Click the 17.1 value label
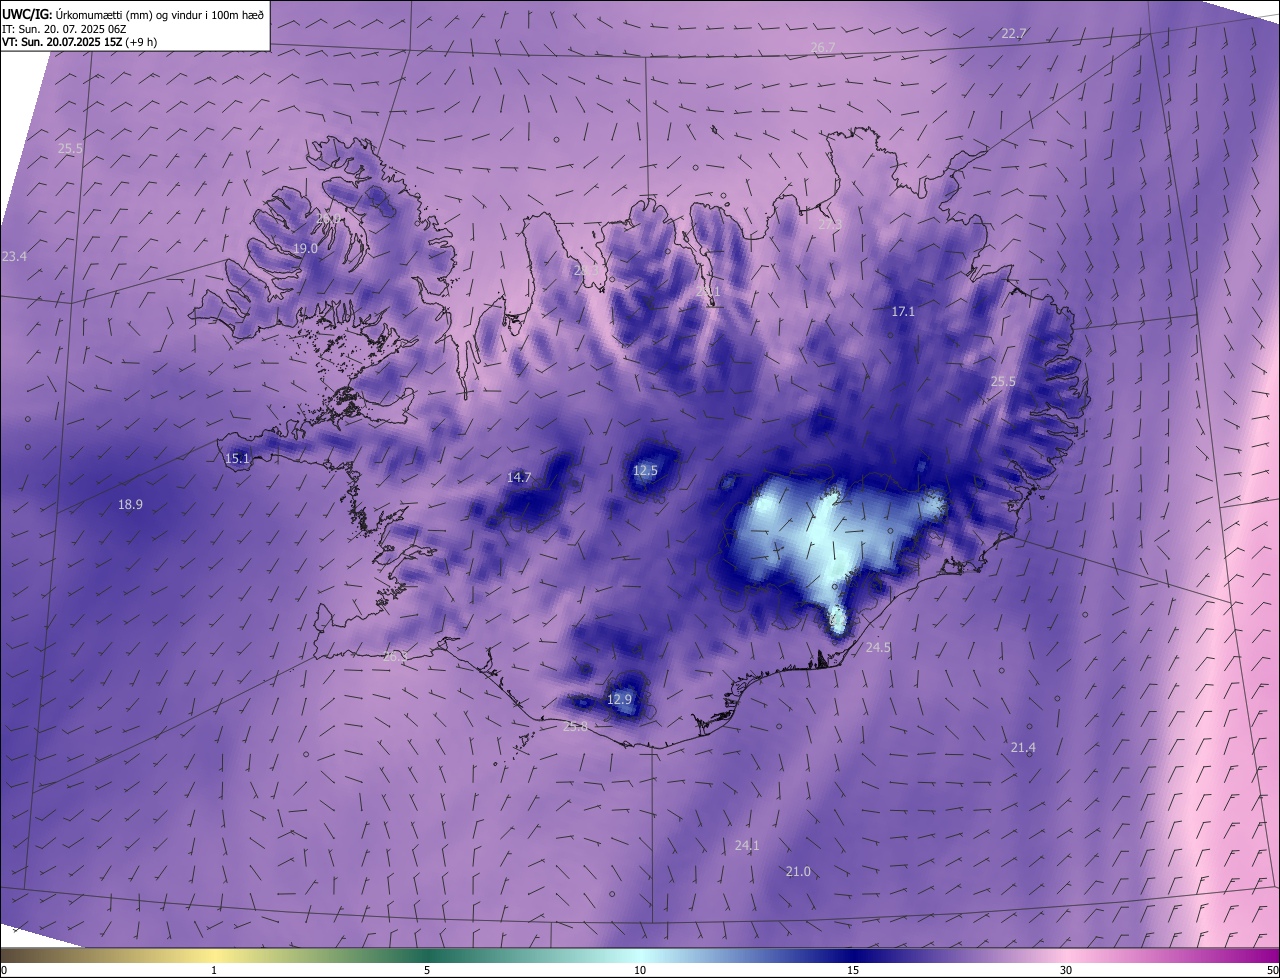Image resolution: width=1280 pixels, height=978 pixels. click(x=903, y=312)
